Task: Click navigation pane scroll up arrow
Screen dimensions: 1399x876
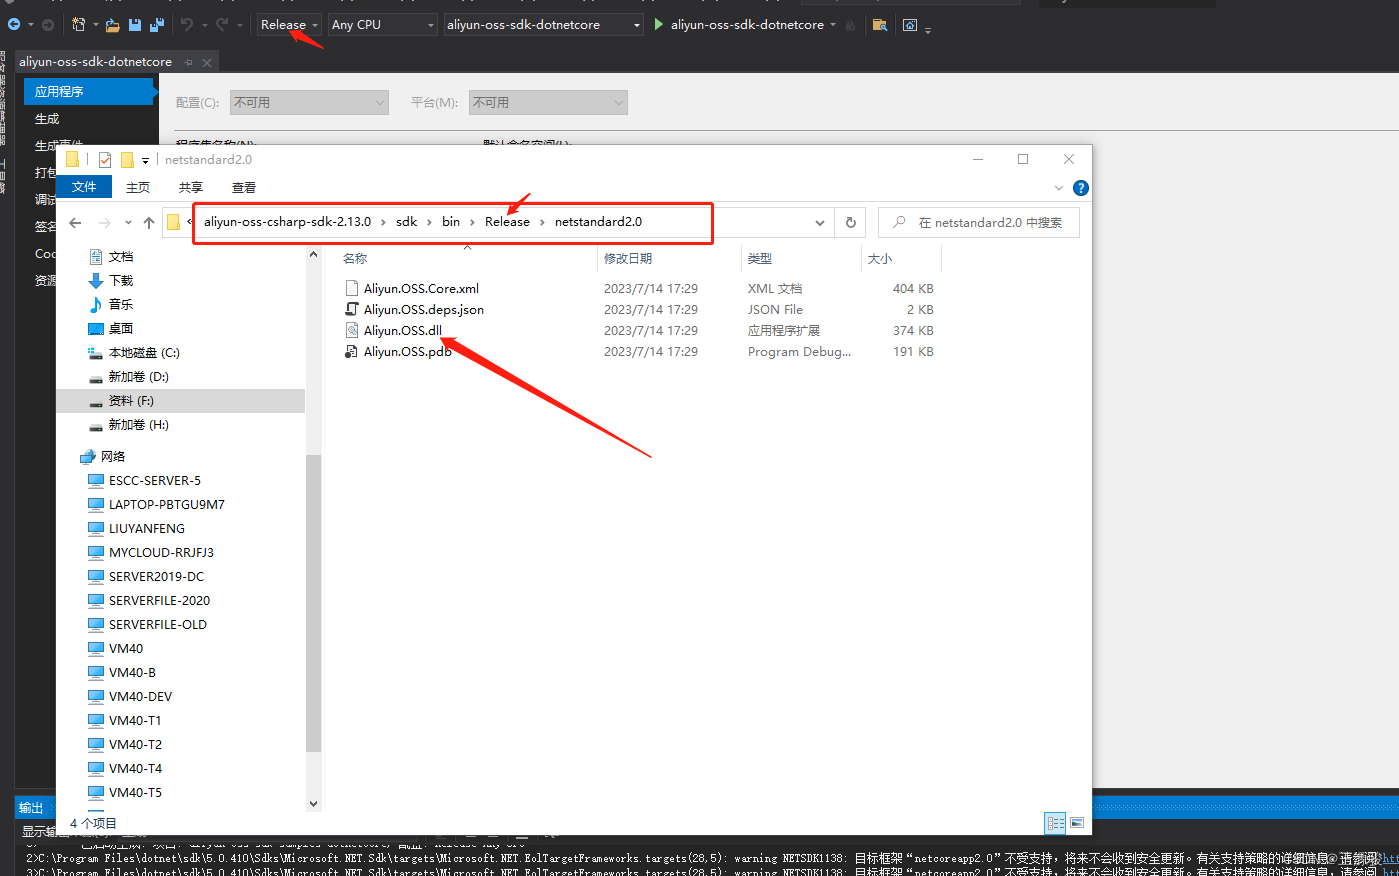Action: 313,255
